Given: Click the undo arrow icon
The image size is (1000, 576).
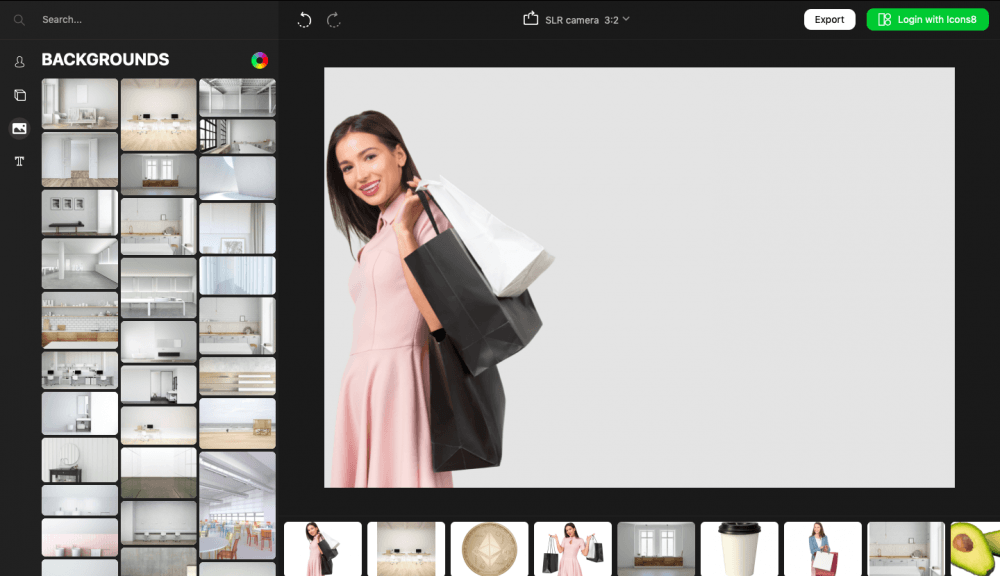Looking at the screenshot, I should tap(305, 20).
